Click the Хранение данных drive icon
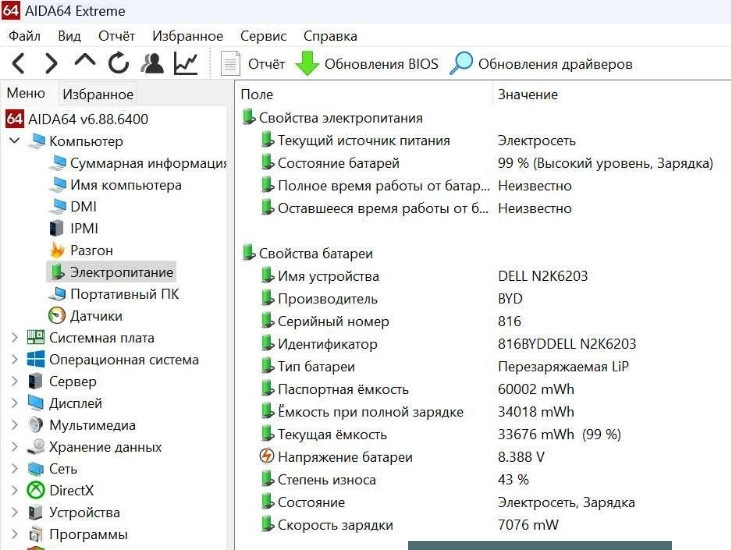 [36, 447]
